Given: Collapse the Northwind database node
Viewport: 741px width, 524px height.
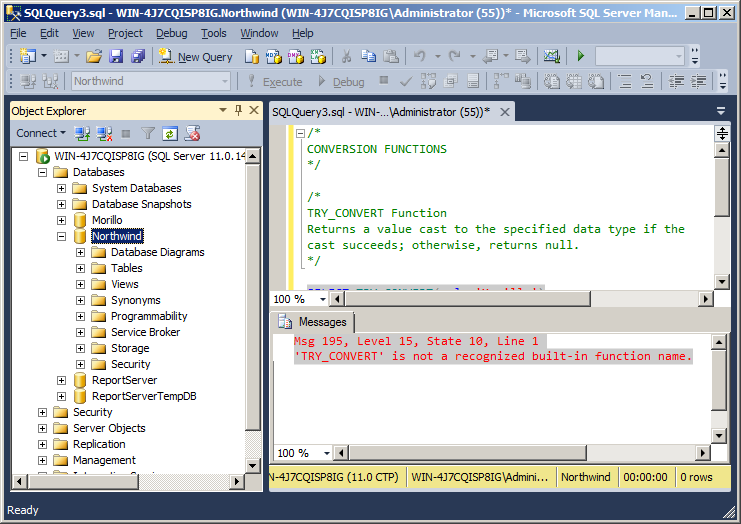Looking at the screenshot, I should [x=61, y=236].
